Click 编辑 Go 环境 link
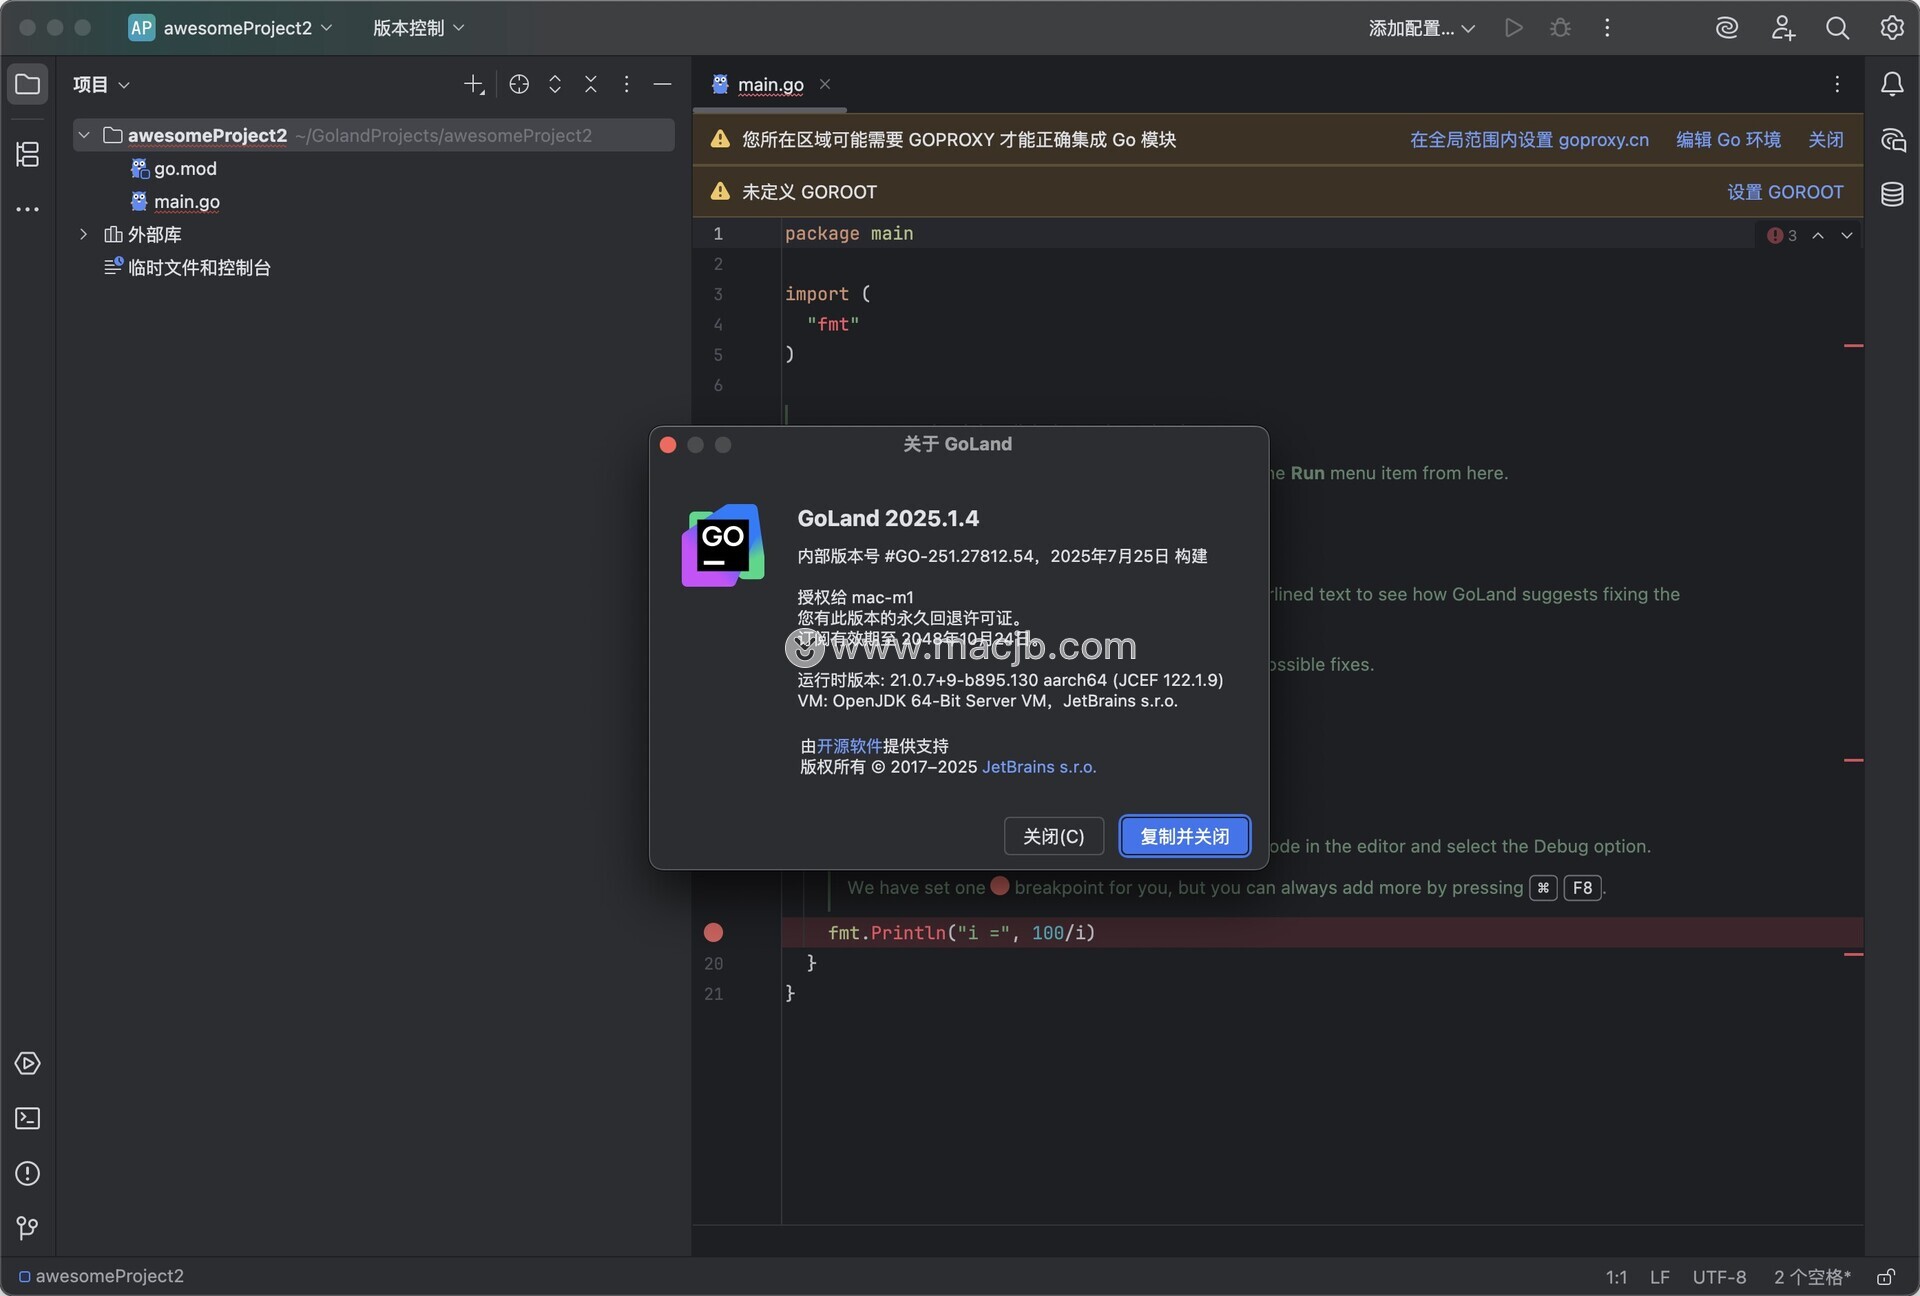This screenshot has width=1920, height=1296. [x=1728, y=139]
